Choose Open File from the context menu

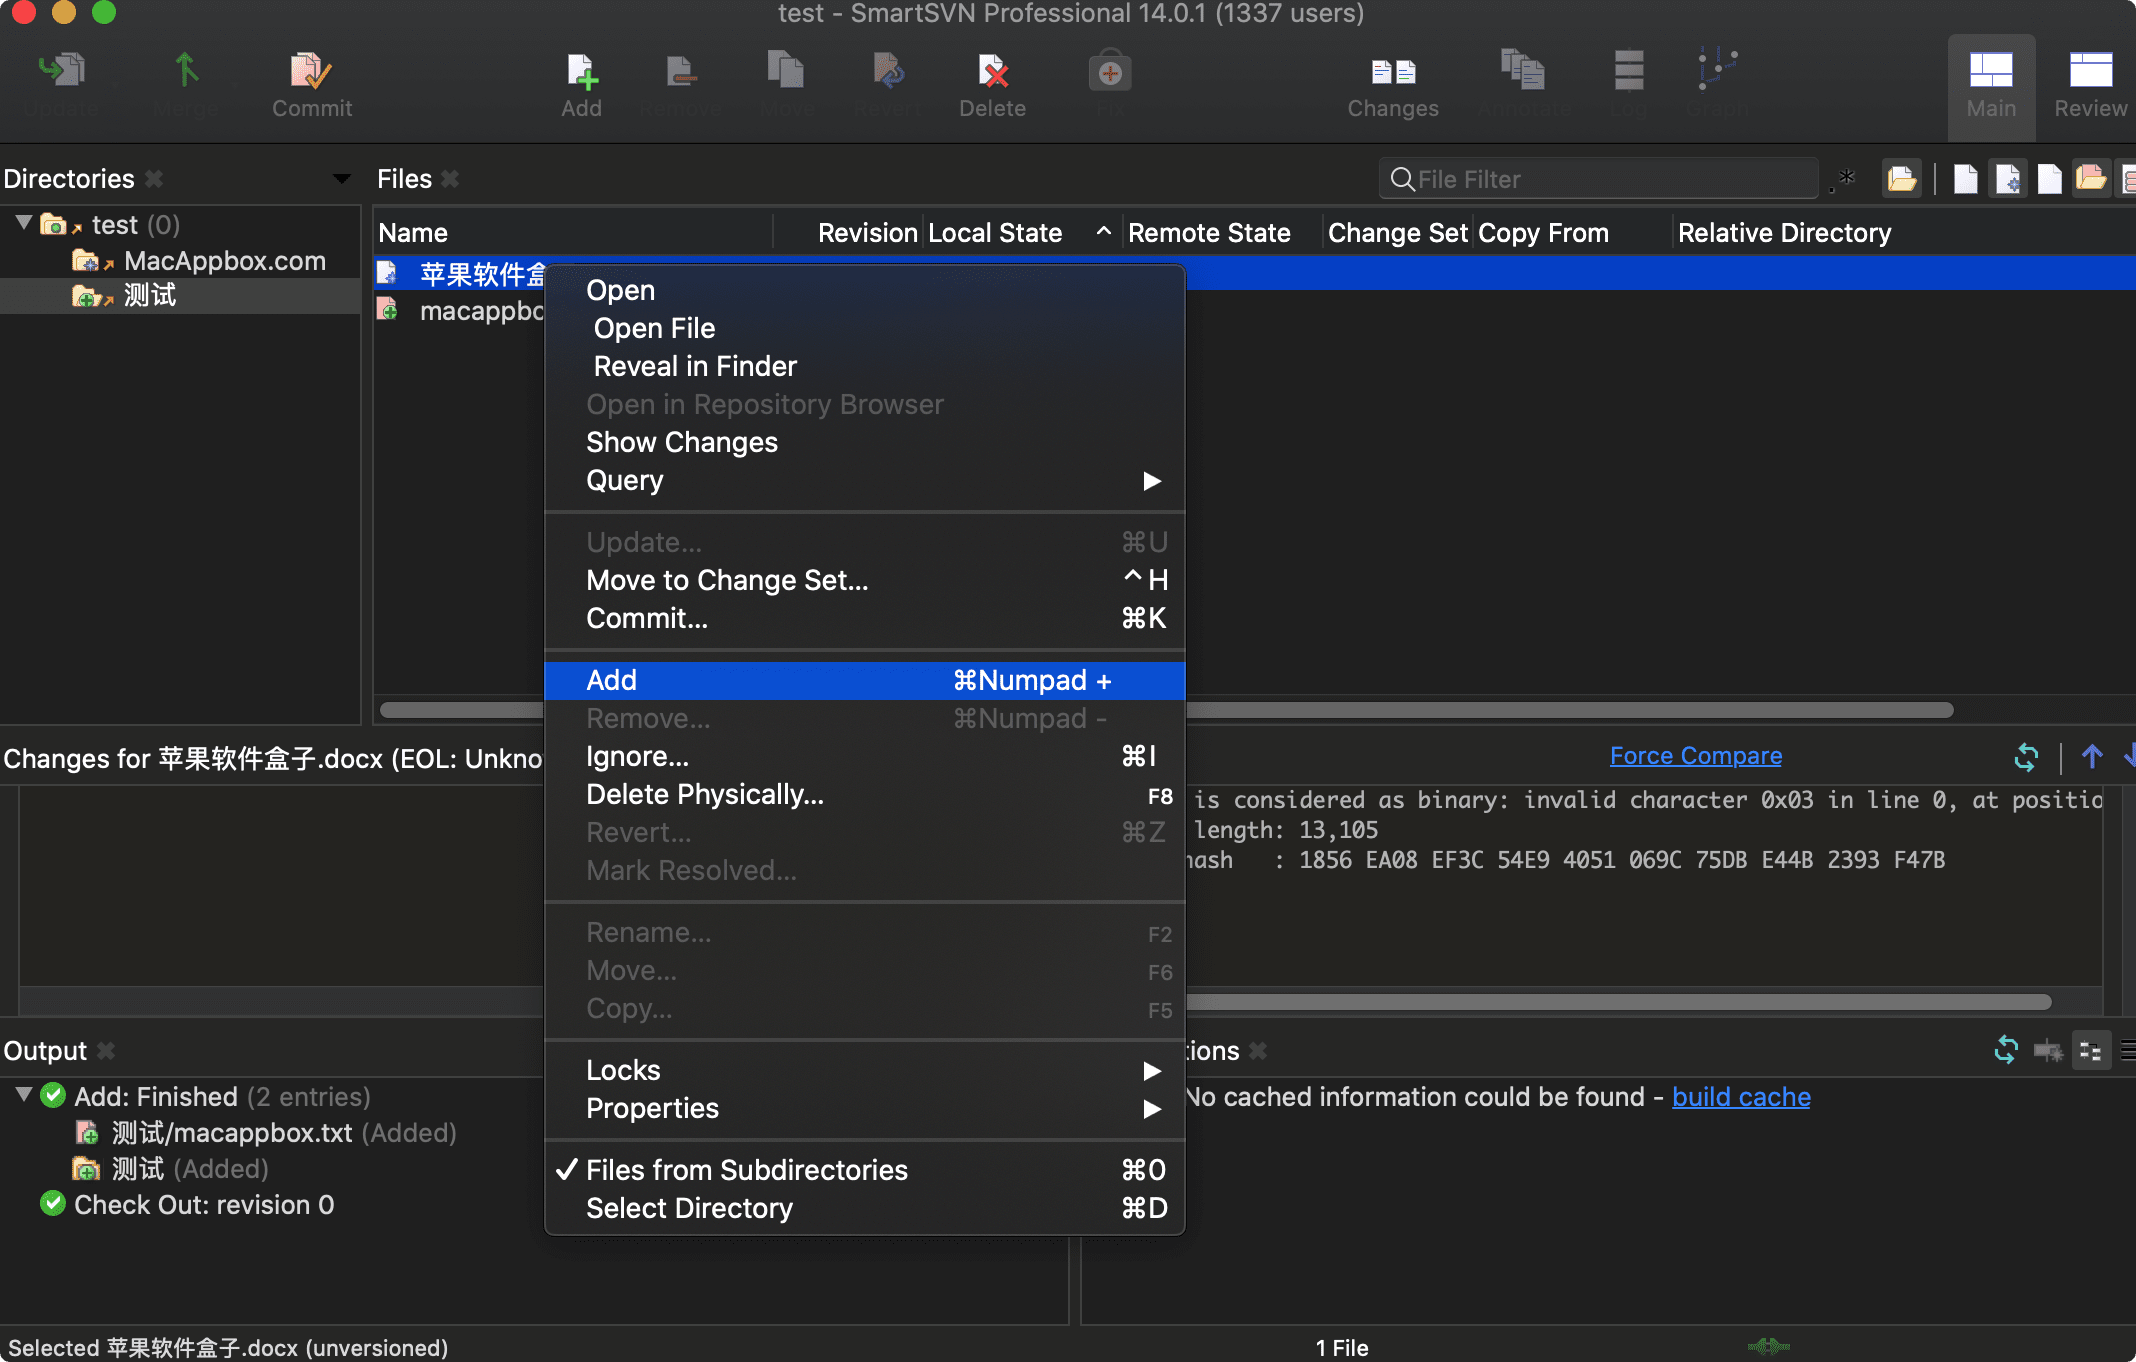coord(865,329)
